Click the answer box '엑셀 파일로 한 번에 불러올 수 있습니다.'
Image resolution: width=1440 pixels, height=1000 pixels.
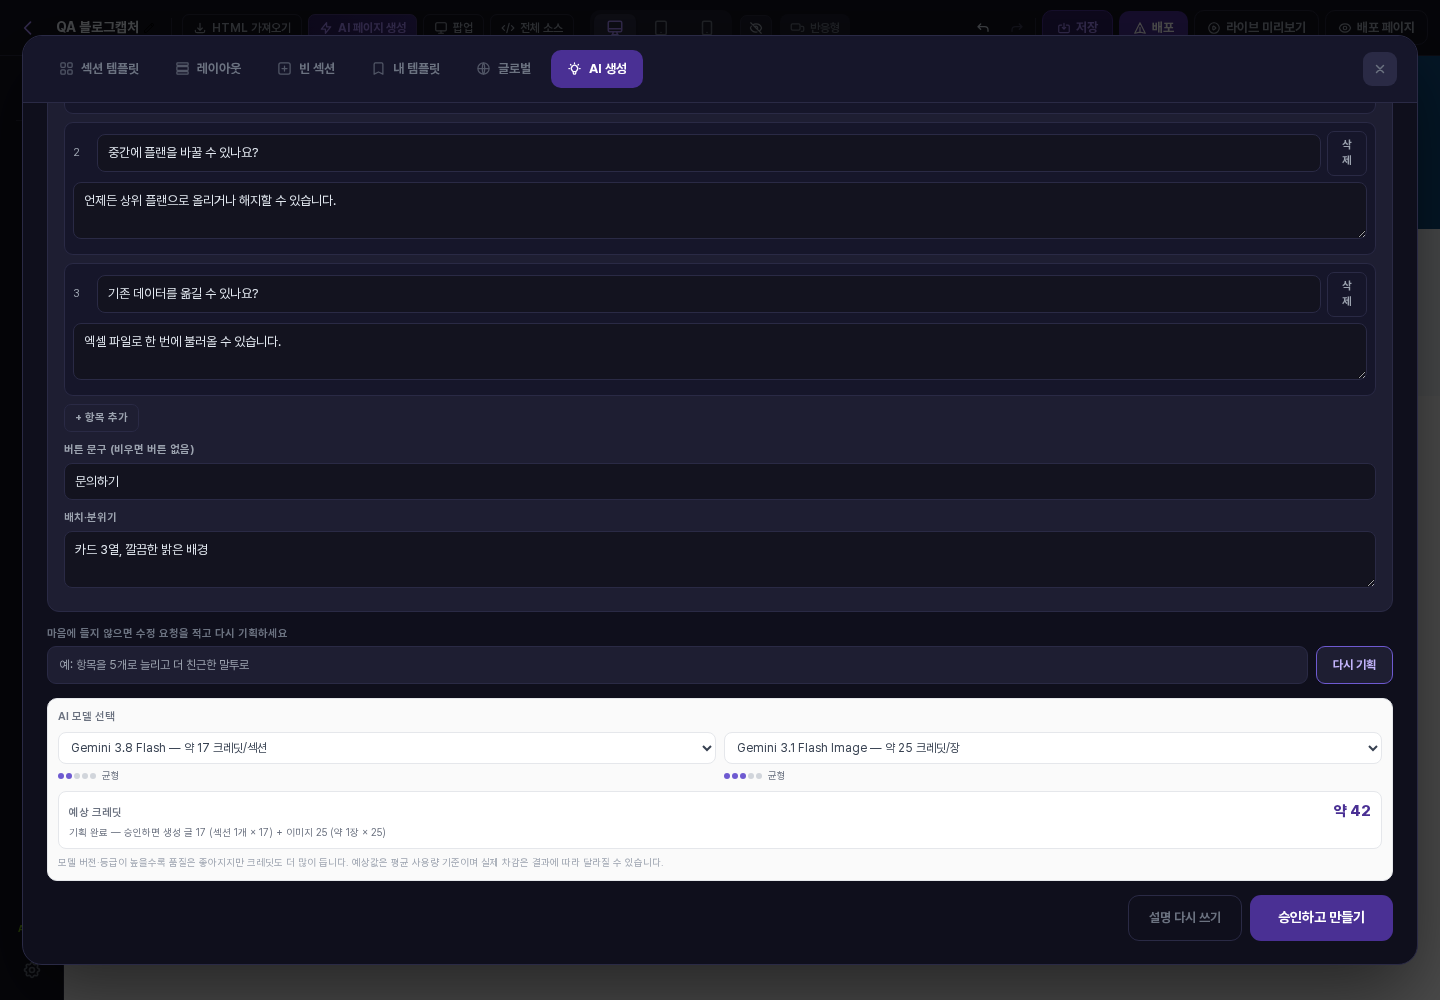[x=720, y=351]
